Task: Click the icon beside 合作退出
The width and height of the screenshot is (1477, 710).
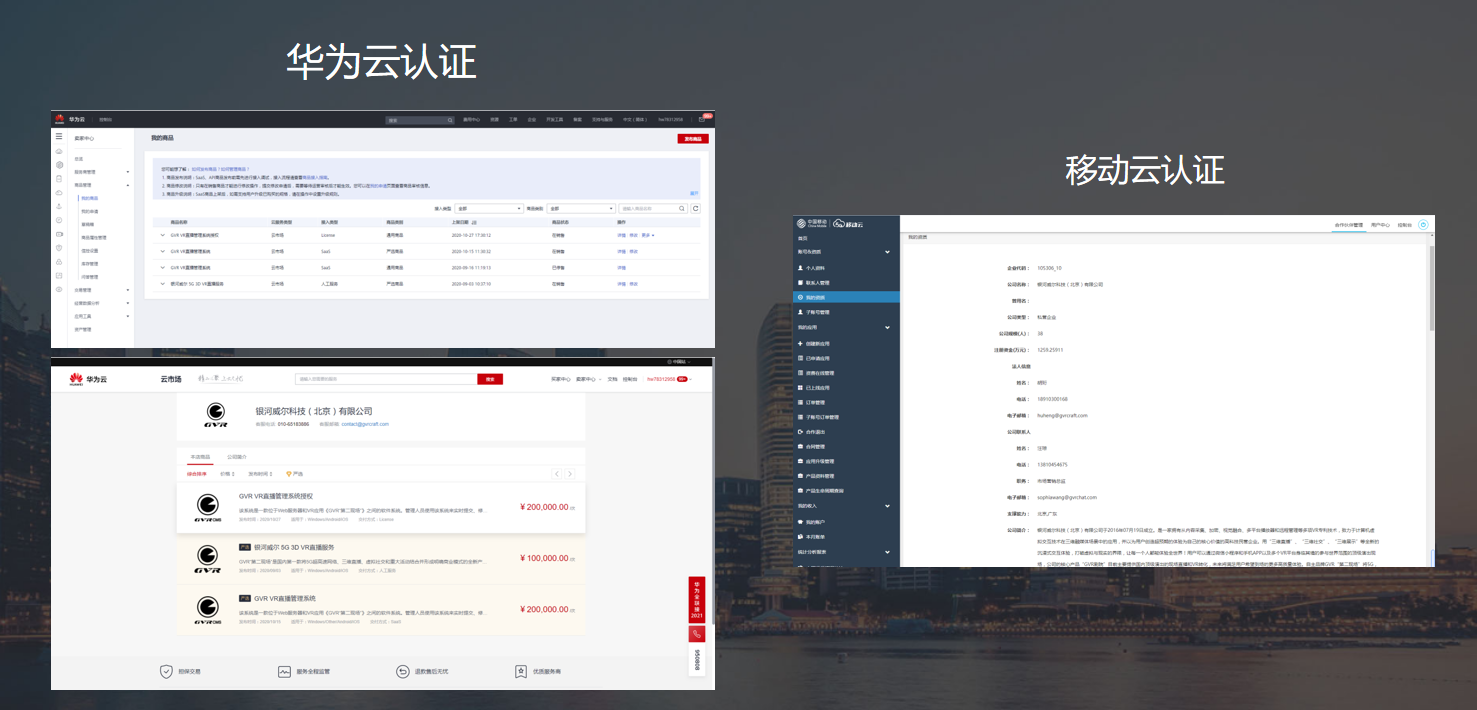Action: (x=800, y=432)
